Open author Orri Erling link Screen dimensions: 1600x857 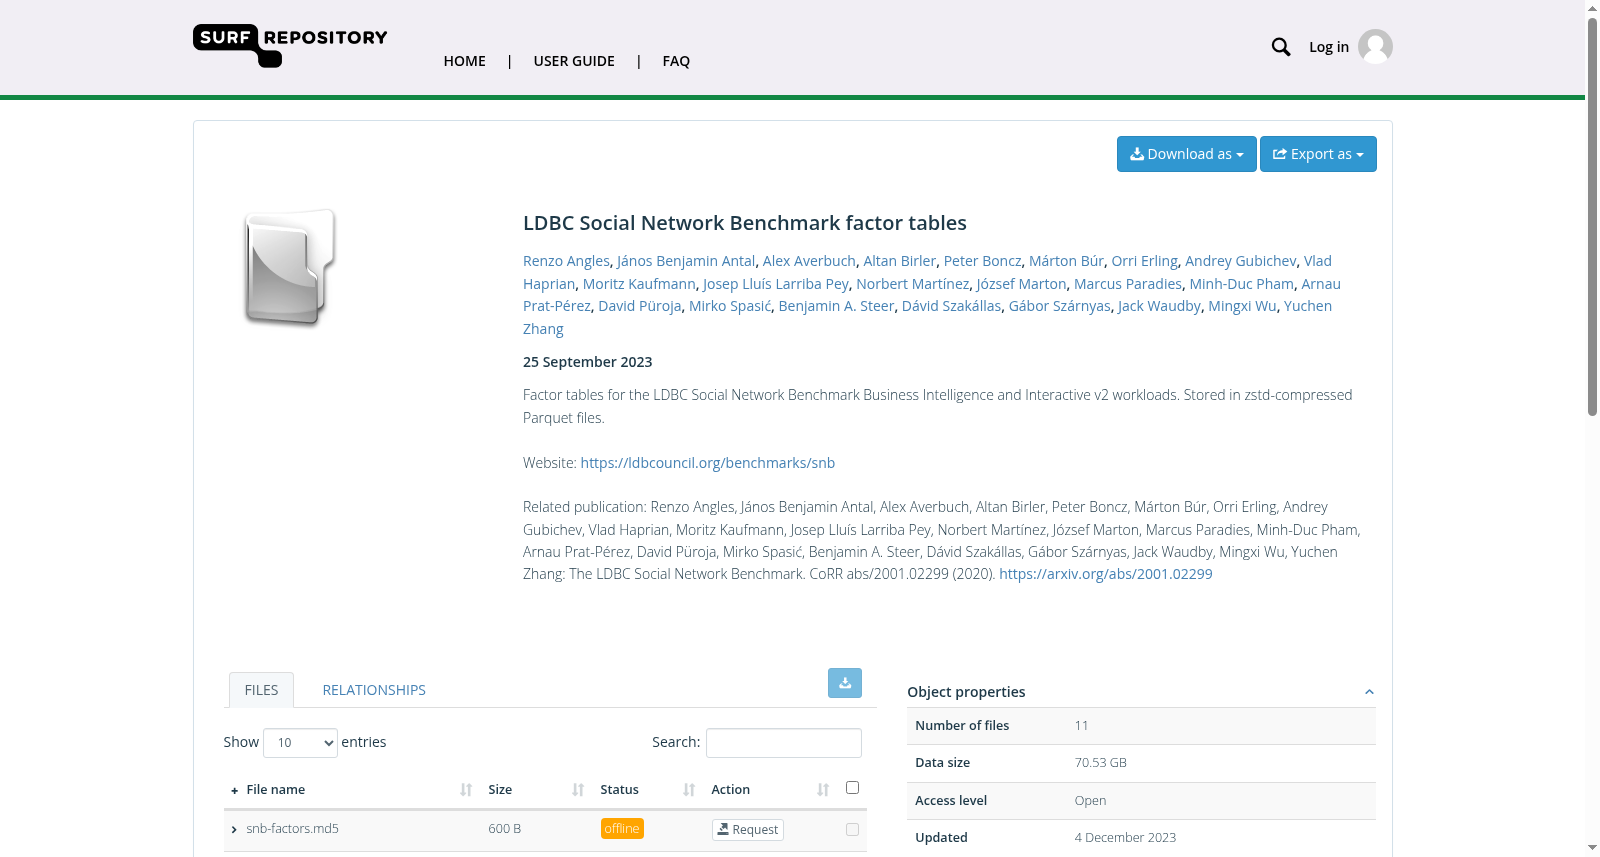pos(1144,261)
